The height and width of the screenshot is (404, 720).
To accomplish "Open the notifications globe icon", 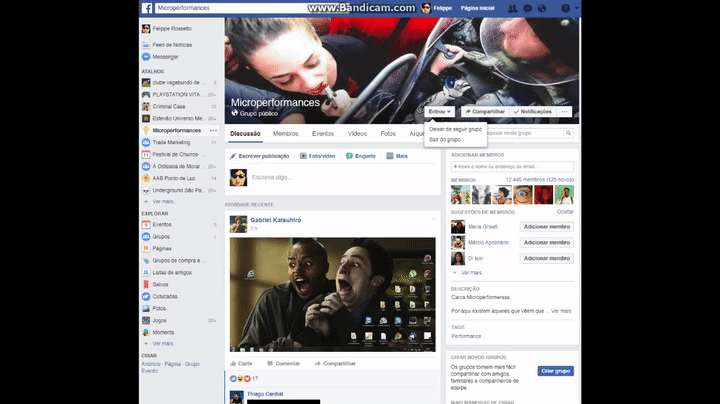I will (541, 8).
